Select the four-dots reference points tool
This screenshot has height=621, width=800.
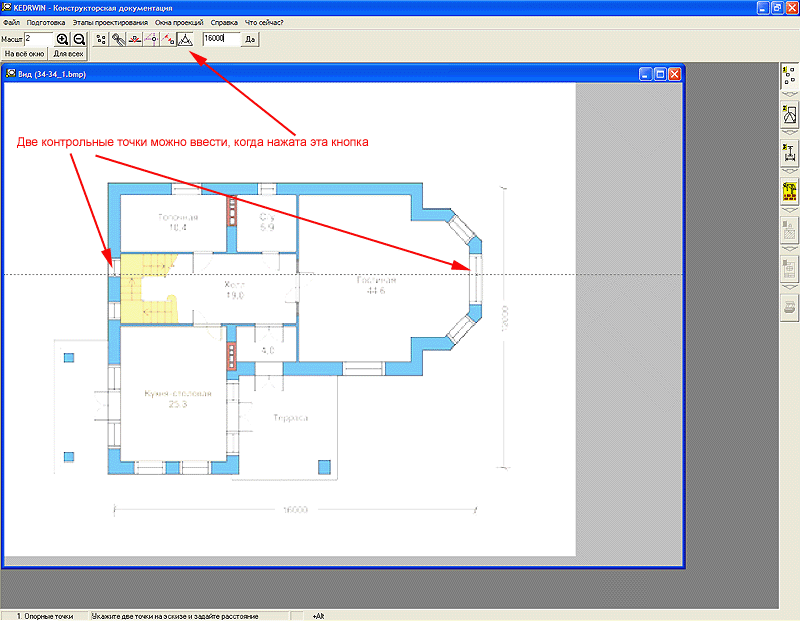tap(101, 39)
